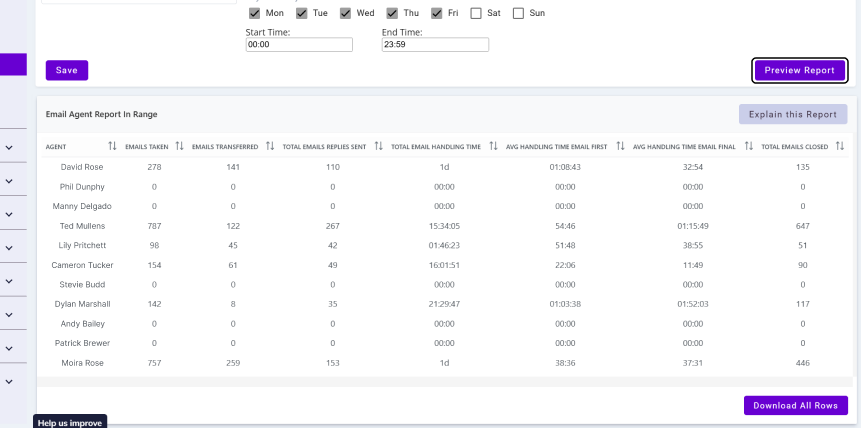Image resolution: width=861 pixels, height=428 pixels.
Task: Sort by Avg Handling Time Email Final
Action: coord(749,146)
